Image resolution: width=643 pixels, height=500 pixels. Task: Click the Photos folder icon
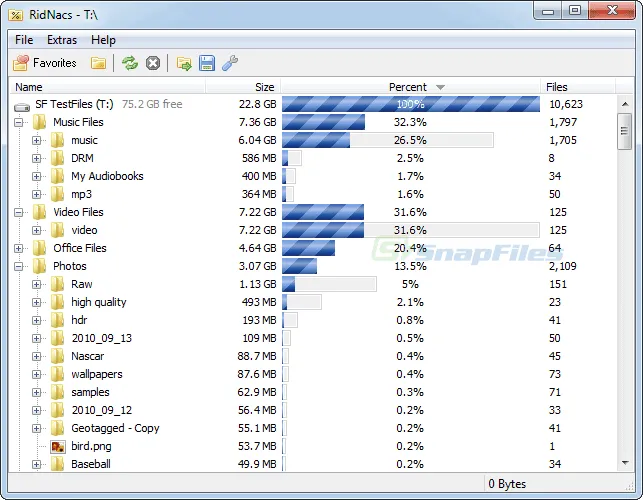click(39, 266)
